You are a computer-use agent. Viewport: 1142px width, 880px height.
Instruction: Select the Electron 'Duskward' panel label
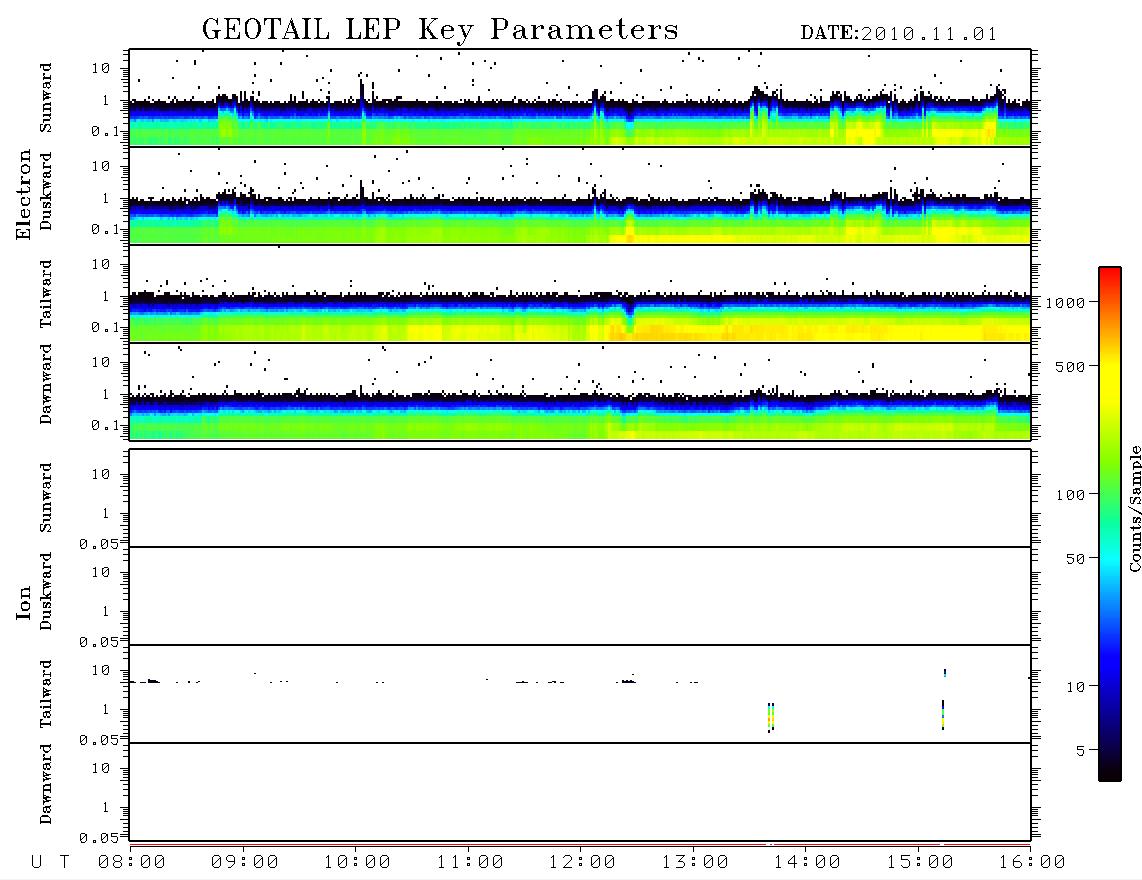coord(46,192)
